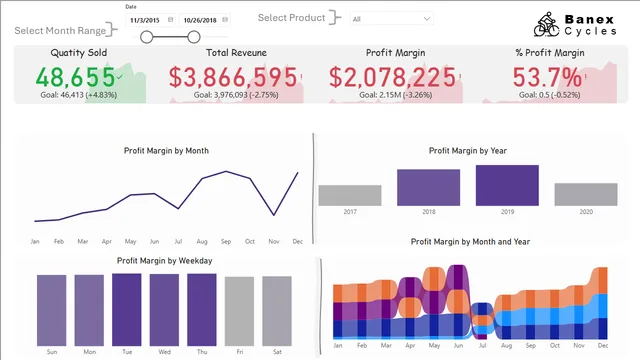Viewport: 640px width, 360px height.
Task: Click the Profit Margin by Year chart title
Action: 468,151
